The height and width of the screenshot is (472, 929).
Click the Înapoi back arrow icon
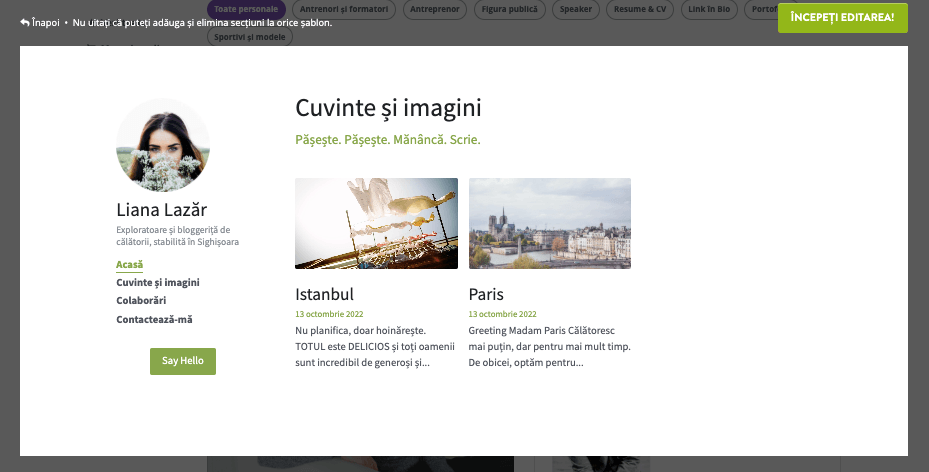pos(26,22)
